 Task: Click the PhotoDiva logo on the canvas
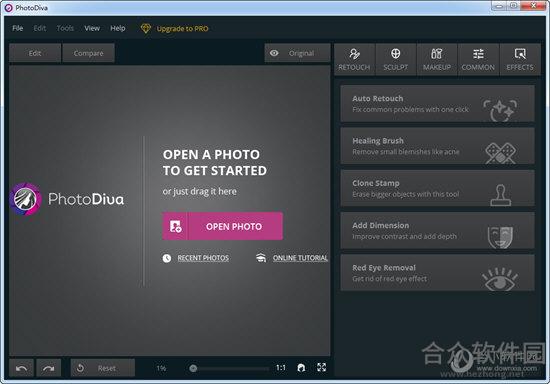tap(67, 199)
